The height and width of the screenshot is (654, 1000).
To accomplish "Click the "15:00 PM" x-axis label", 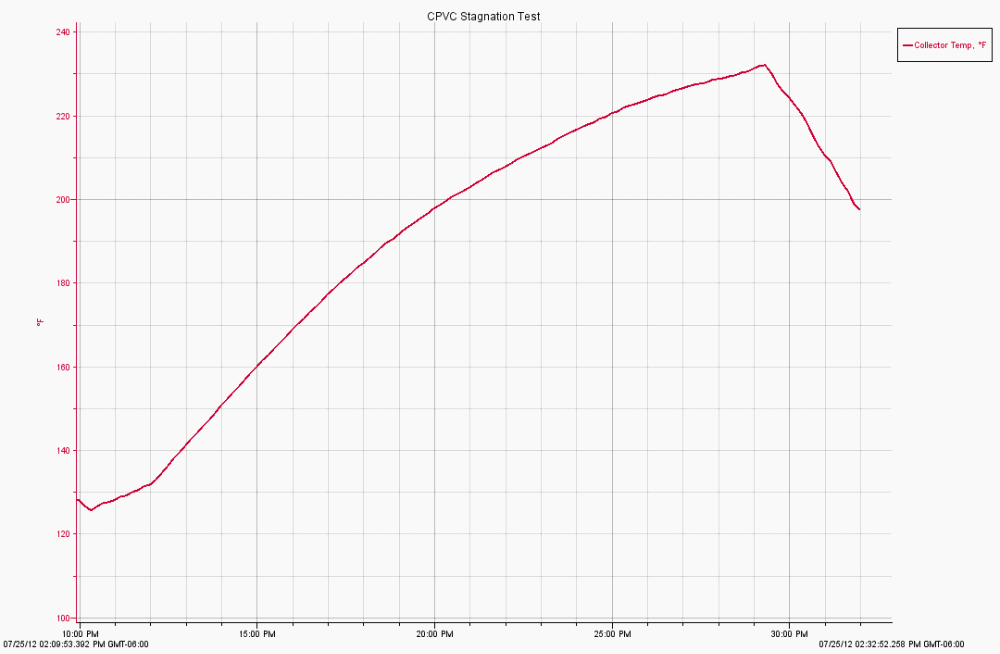I will [257, 634].
